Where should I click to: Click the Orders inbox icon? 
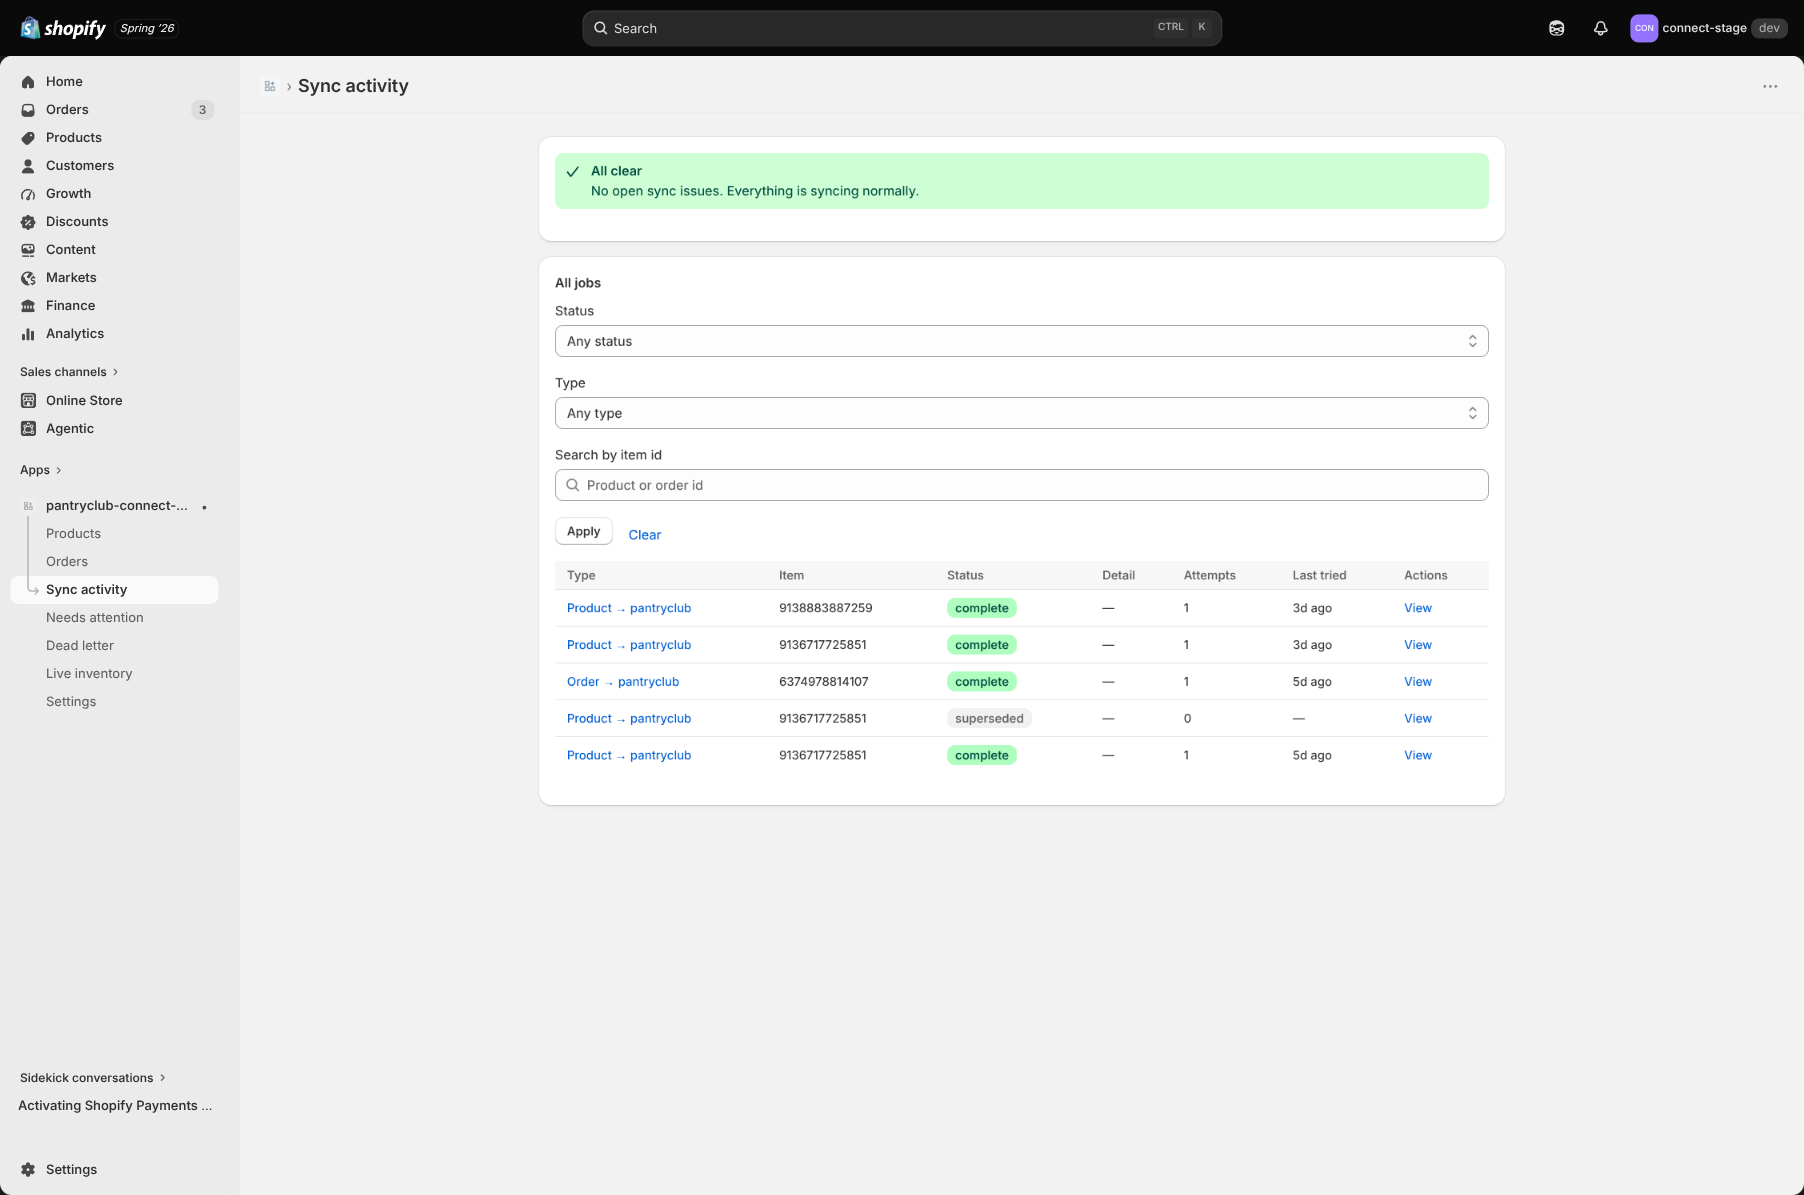[x=28, y=110]
